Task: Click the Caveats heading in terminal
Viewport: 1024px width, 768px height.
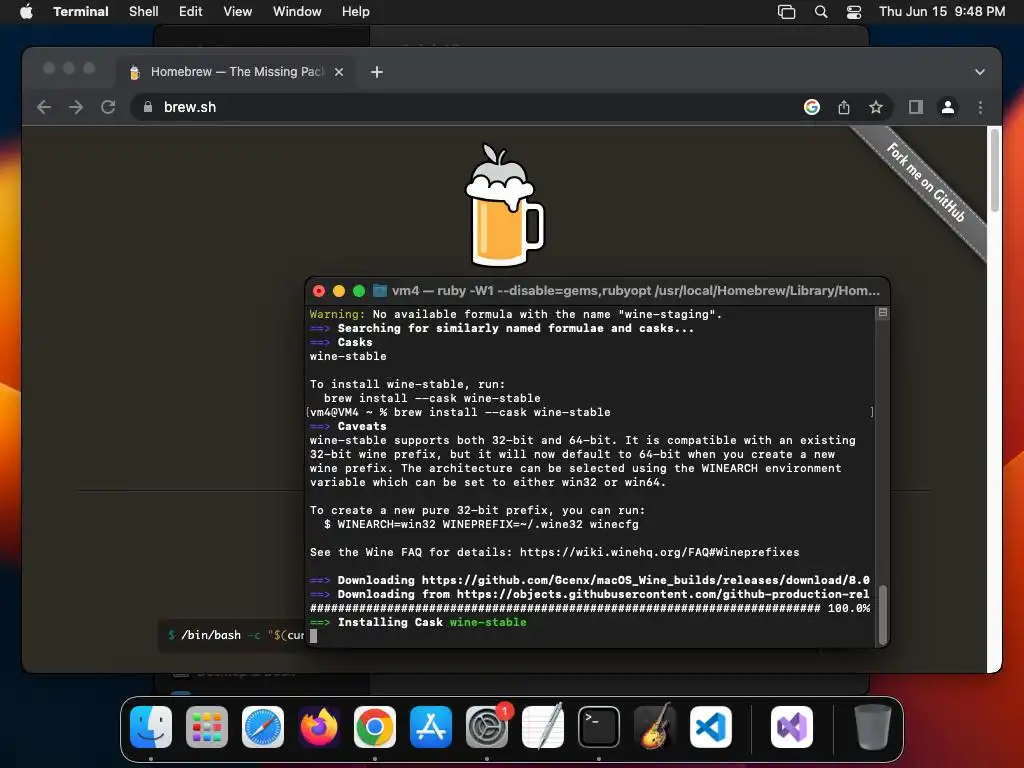Action: point(362,426)
